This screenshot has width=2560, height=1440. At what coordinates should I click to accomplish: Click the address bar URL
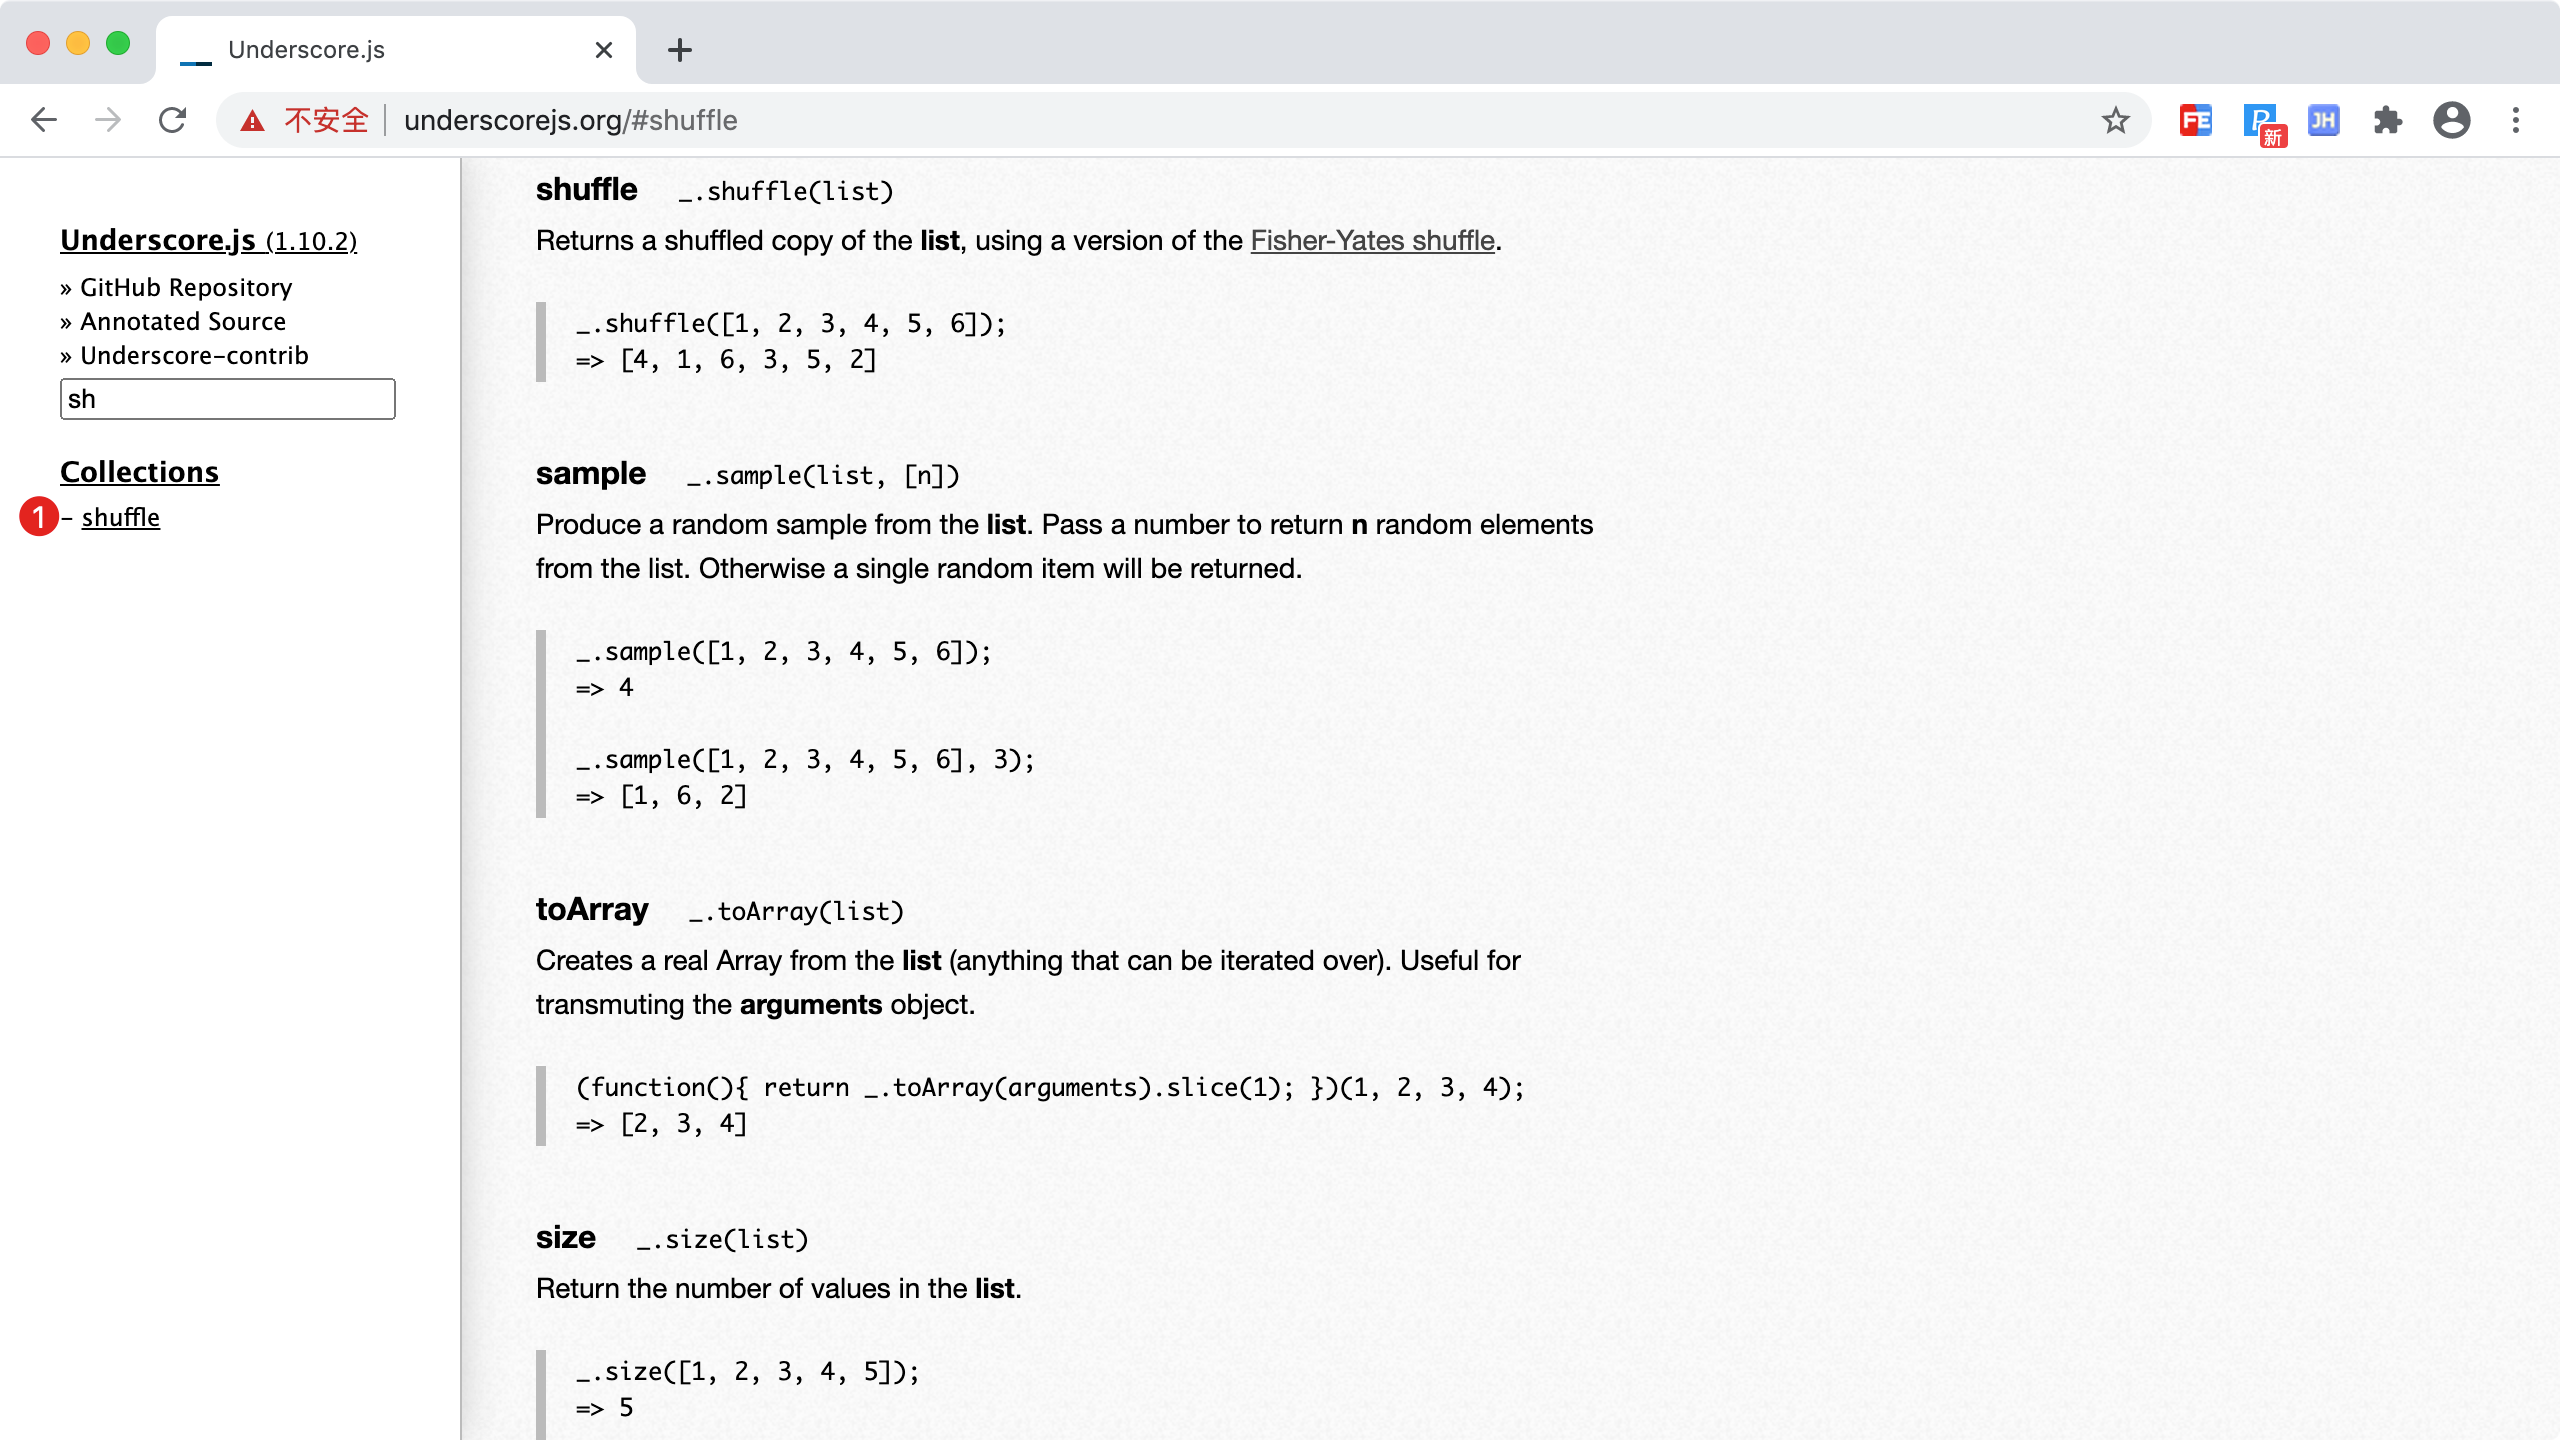coord(570,120)
